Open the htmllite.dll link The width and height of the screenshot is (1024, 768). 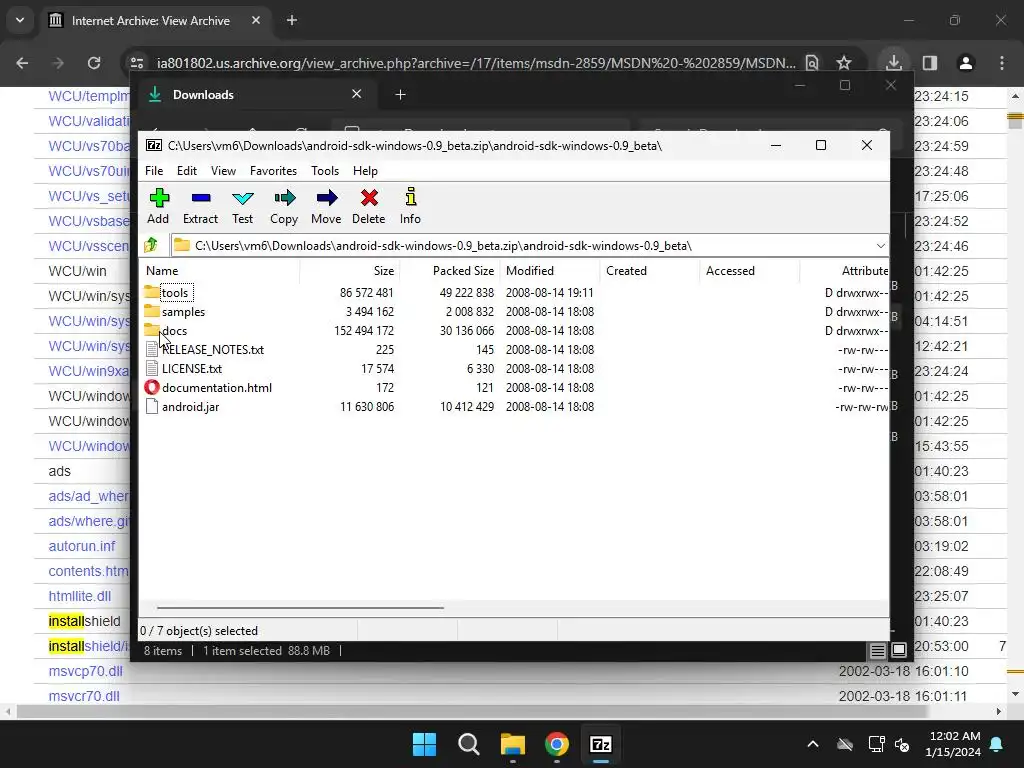tap(80, 596)
